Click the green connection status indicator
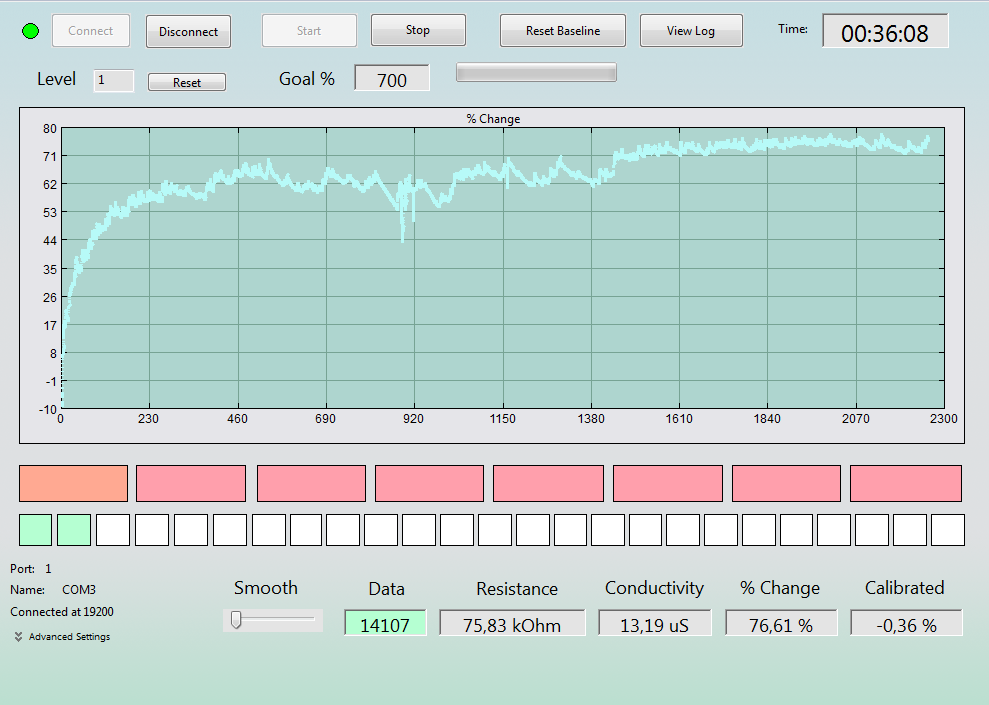The width and height of the screenshot is (989, 705). pyautogui.click(x=30, y=31)
